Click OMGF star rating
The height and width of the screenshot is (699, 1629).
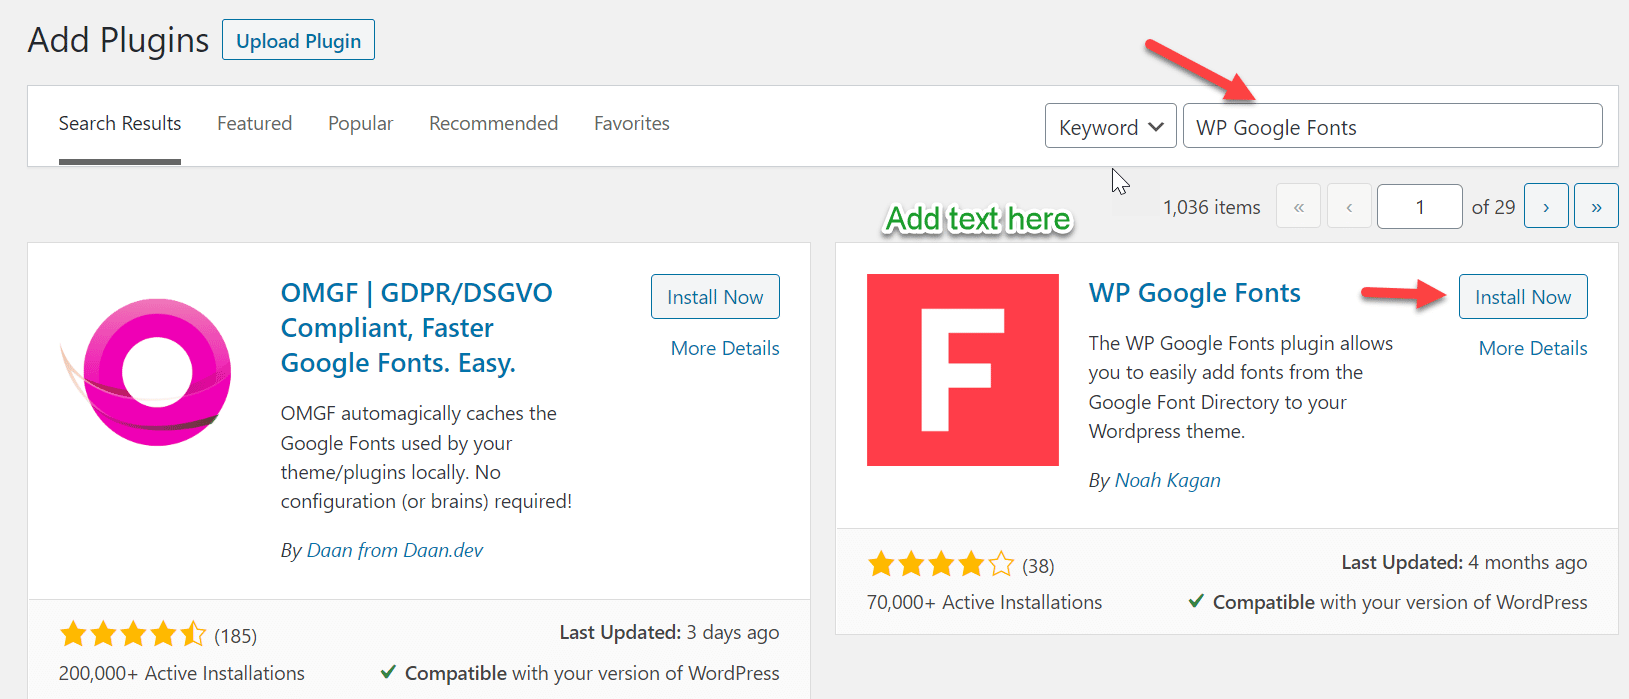point(133,634)
